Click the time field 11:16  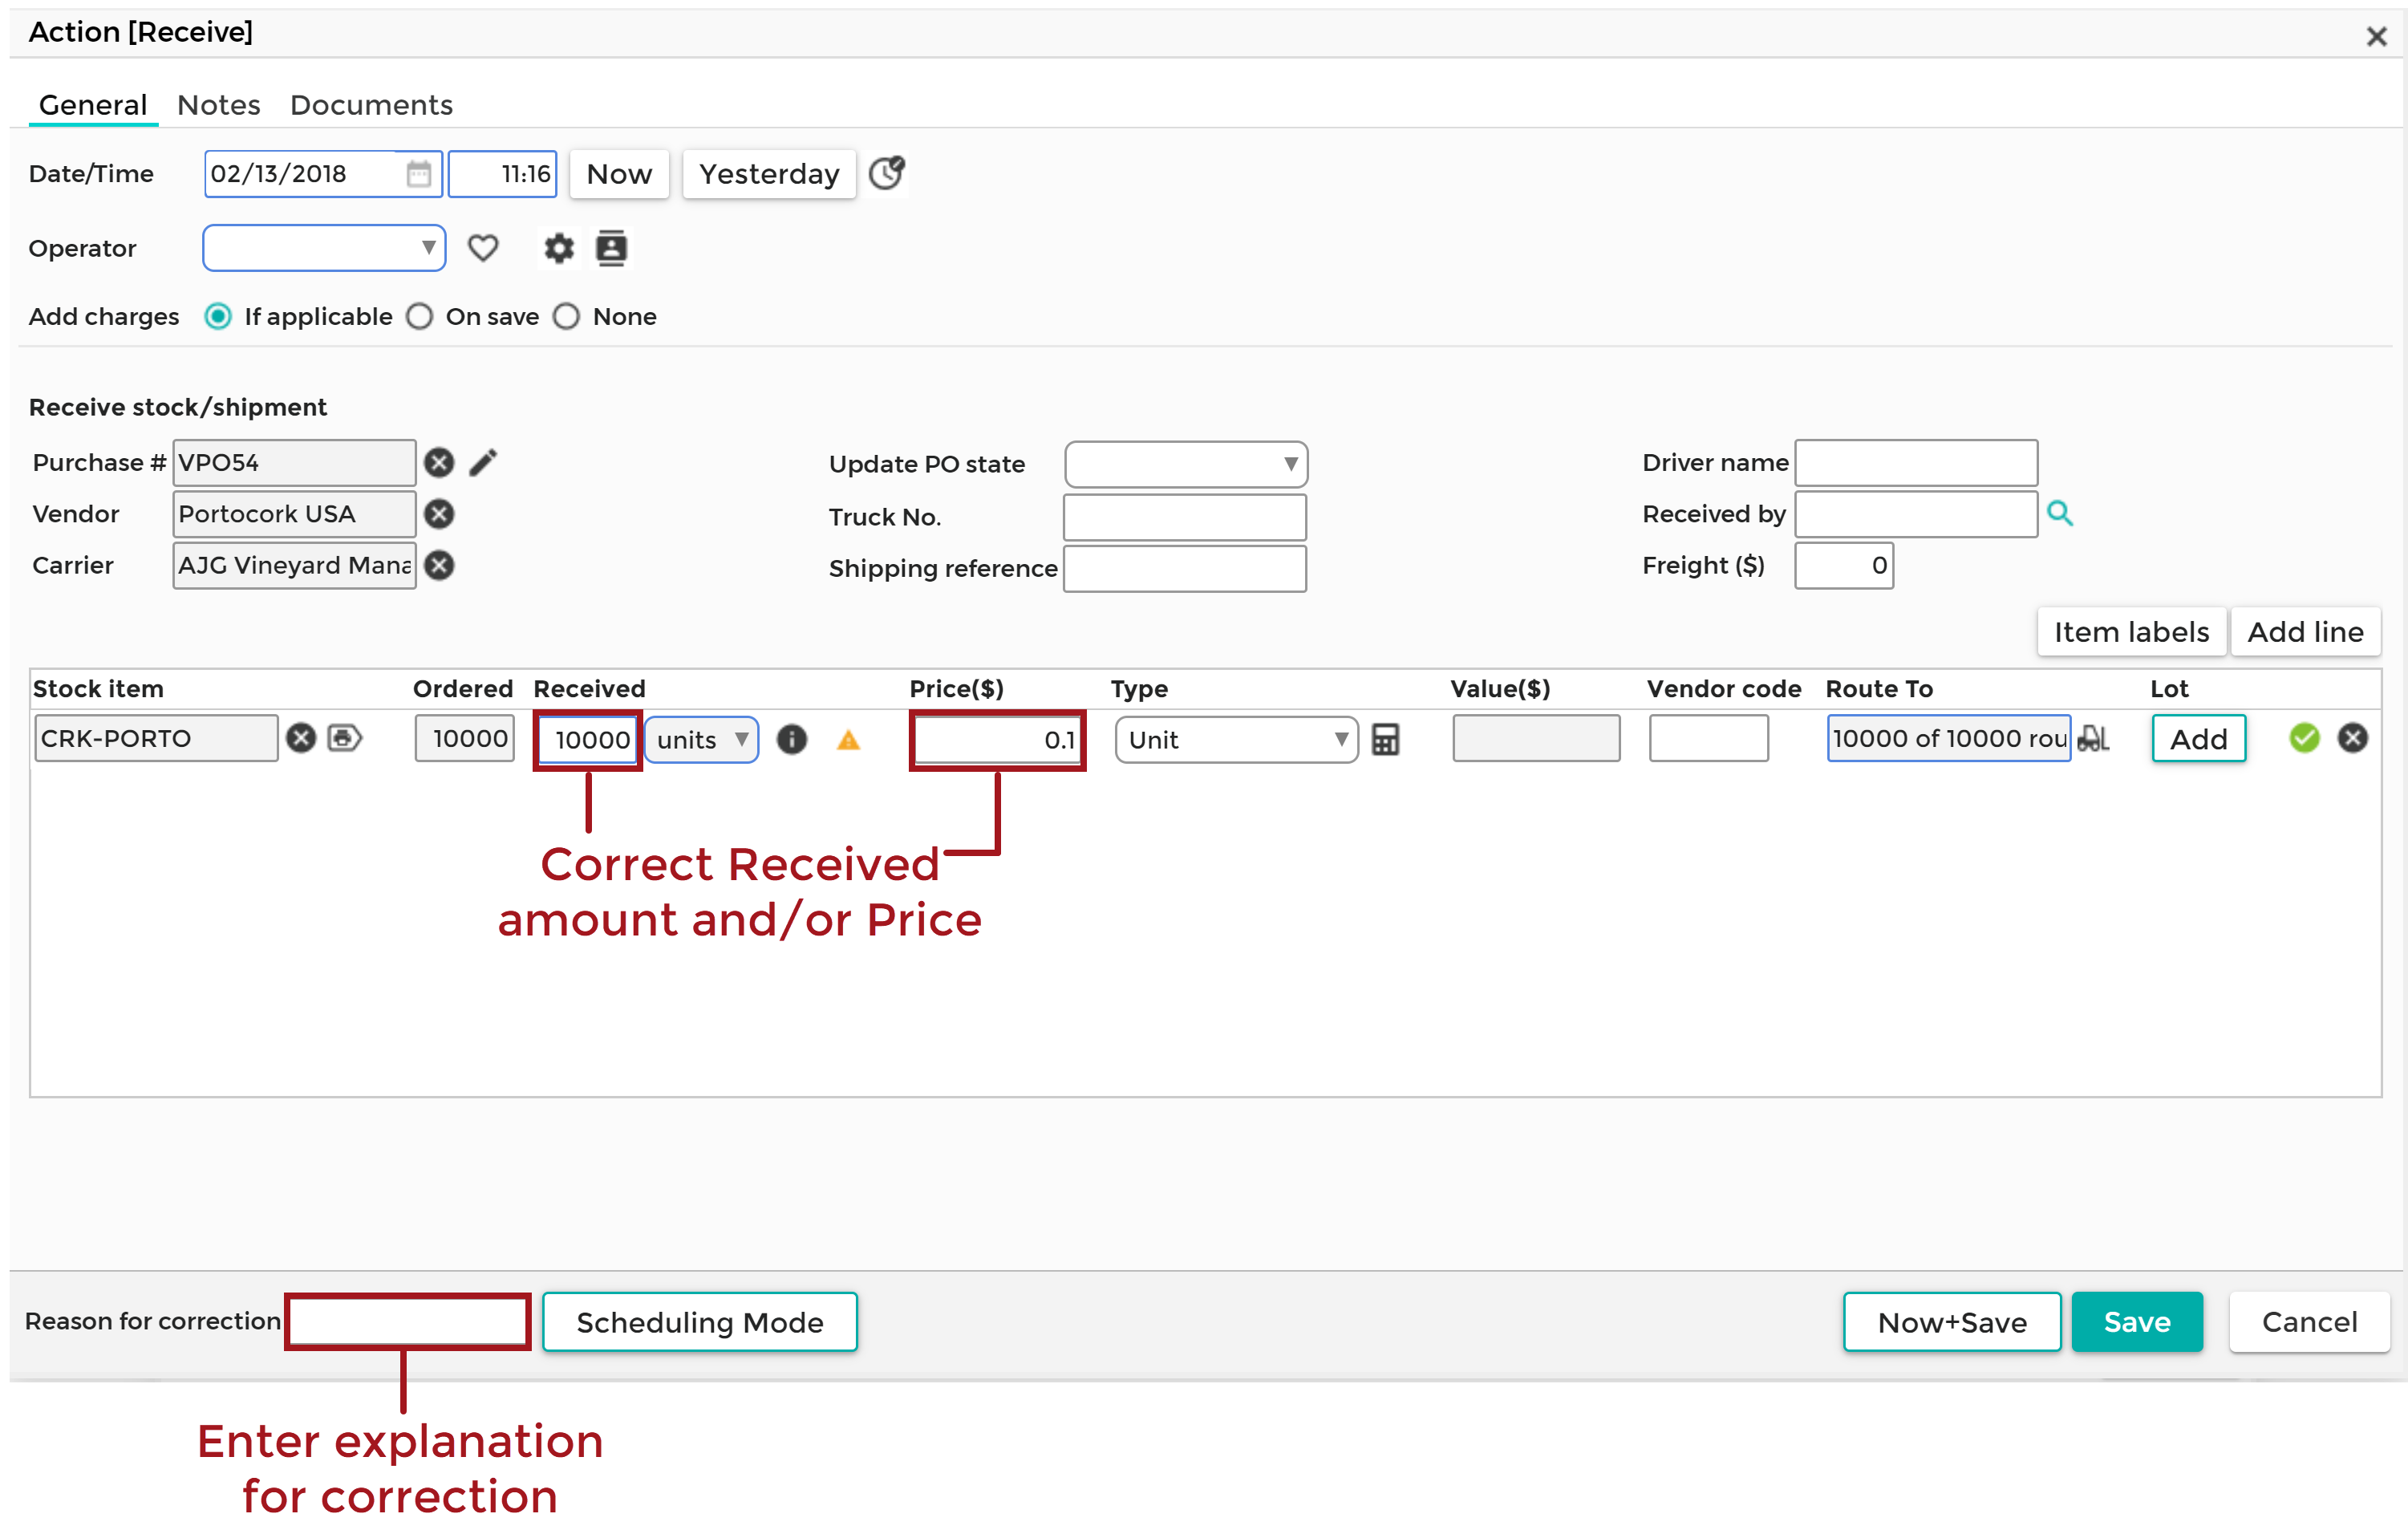[x=502, y=174]
